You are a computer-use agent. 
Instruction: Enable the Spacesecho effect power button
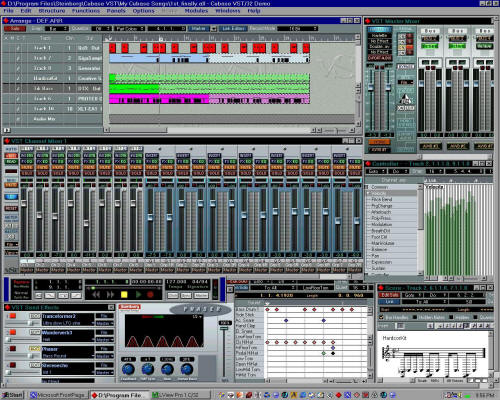tap(13, 365)
